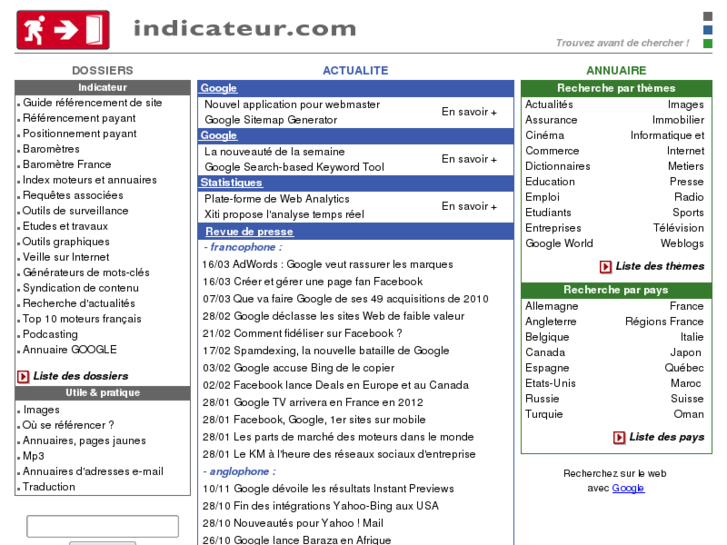Select the Weblogs theme
This screenshot has height=545, width=727.
pyautogui.click(x=682, y=244)
